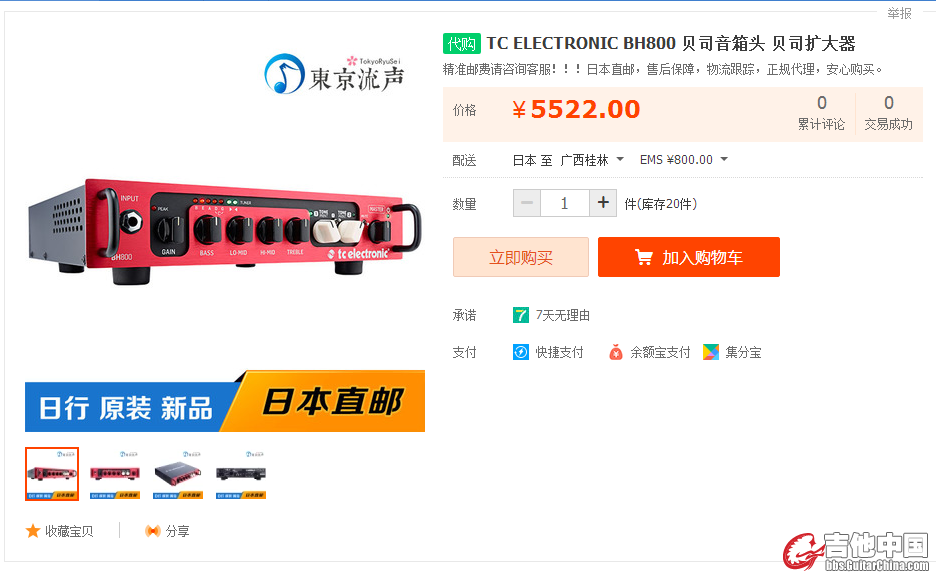
Task: Click the star icon next to 收藏宝贝
Action: click(33, 531)
